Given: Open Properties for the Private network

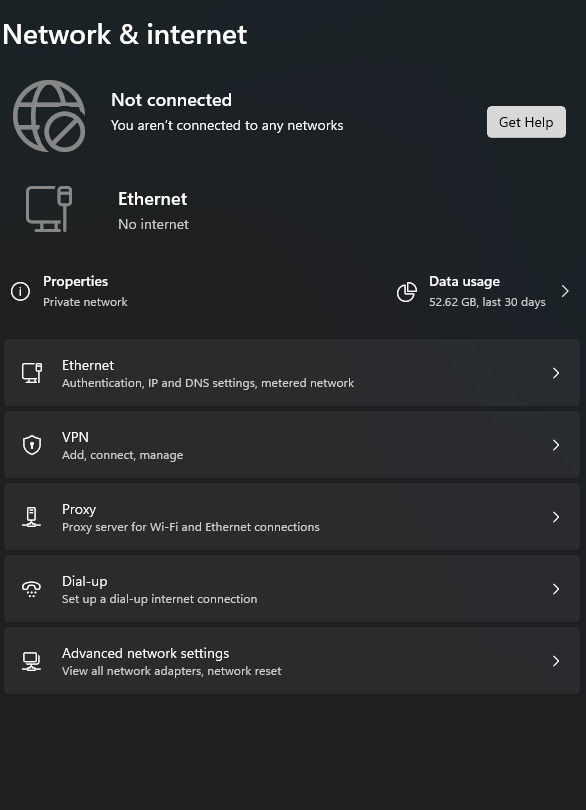Looking at the screenshot, I should 85,291.
